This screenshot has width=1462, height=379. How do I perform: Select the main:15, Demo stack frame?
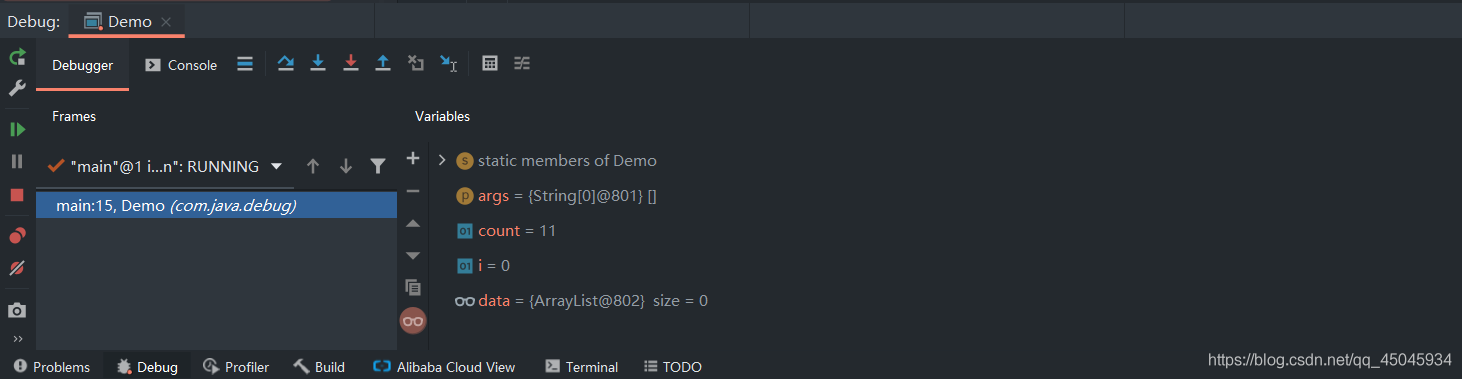pos(217,205)
